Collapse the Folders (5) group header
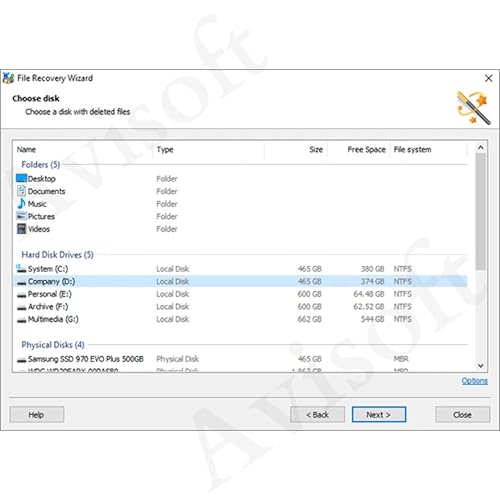500x500 pixels. point(41,164)
